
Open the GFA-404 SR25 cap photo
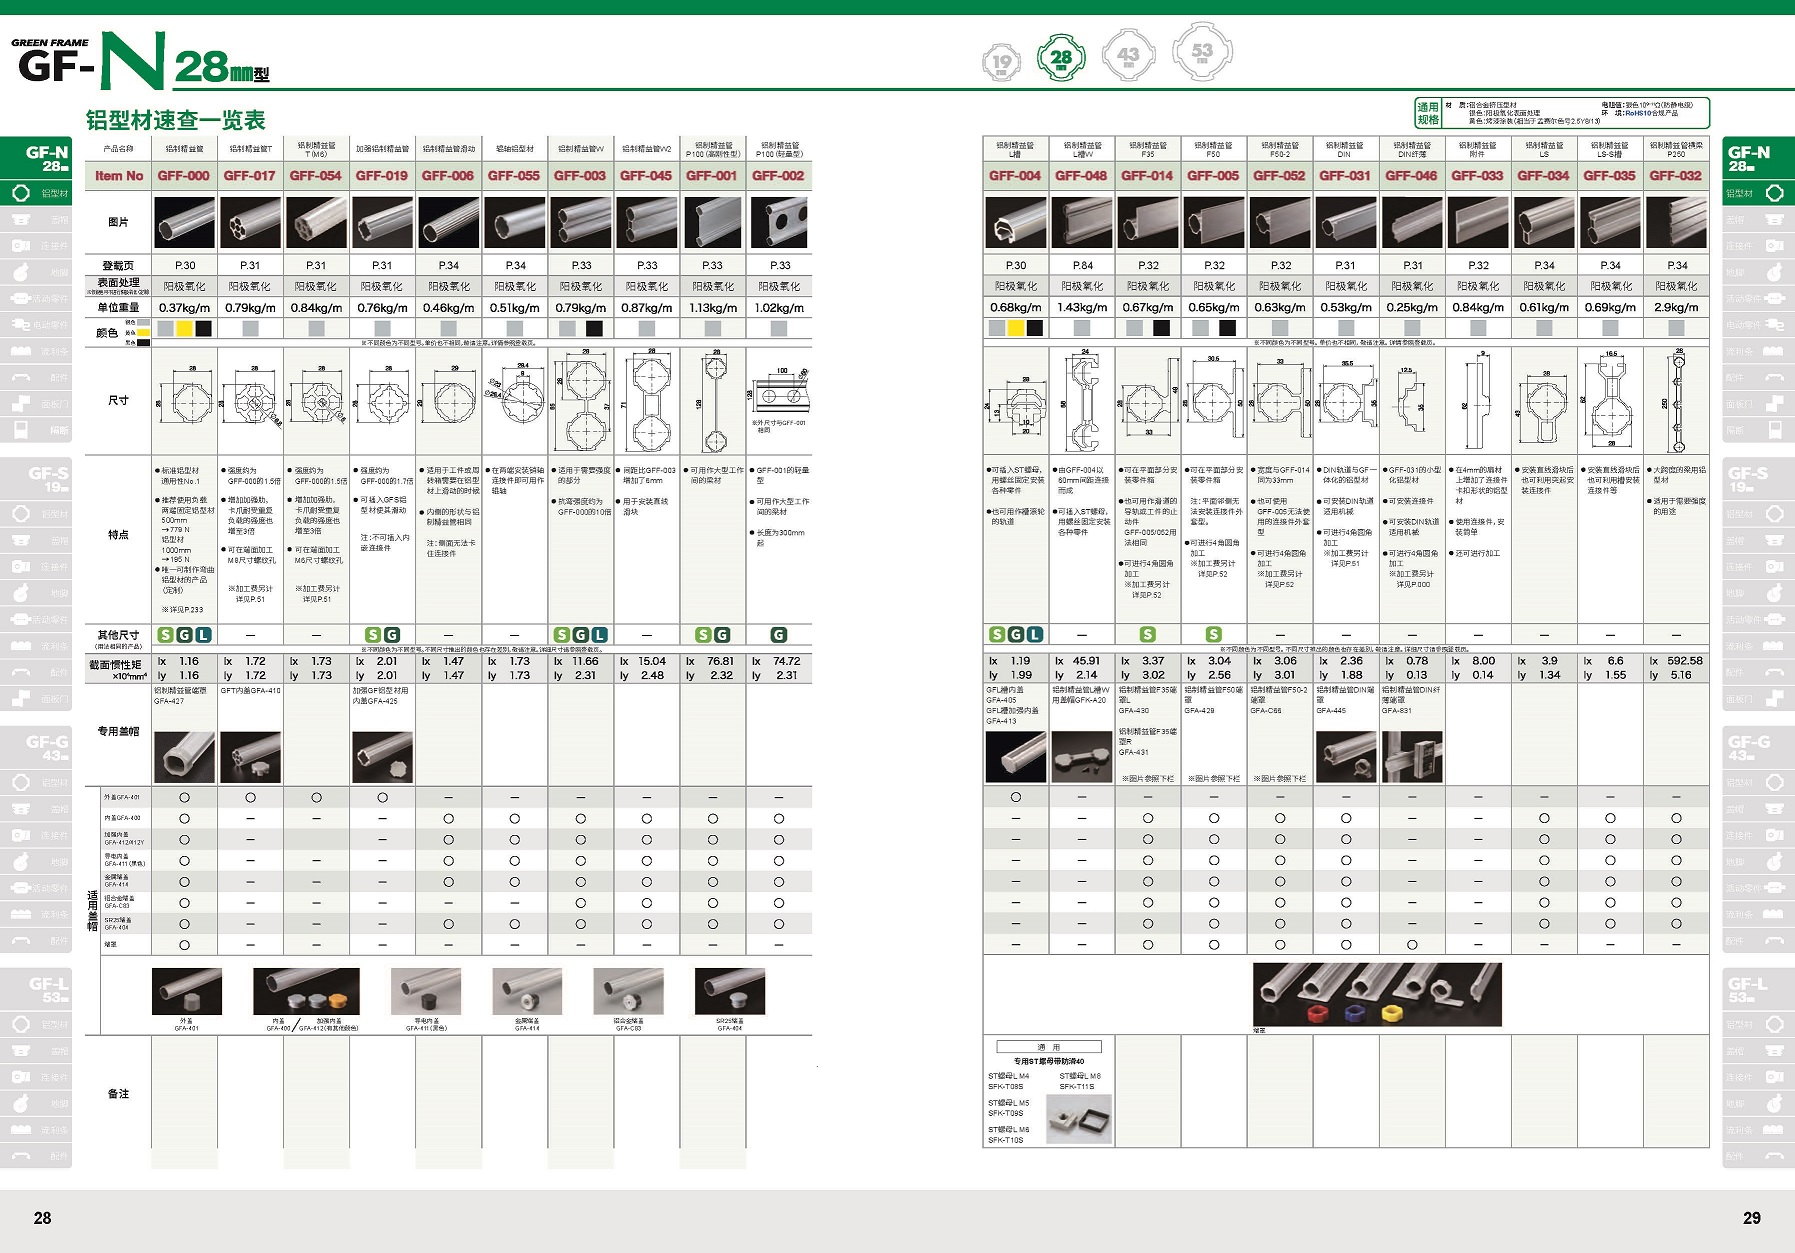[x=730, y=991]
